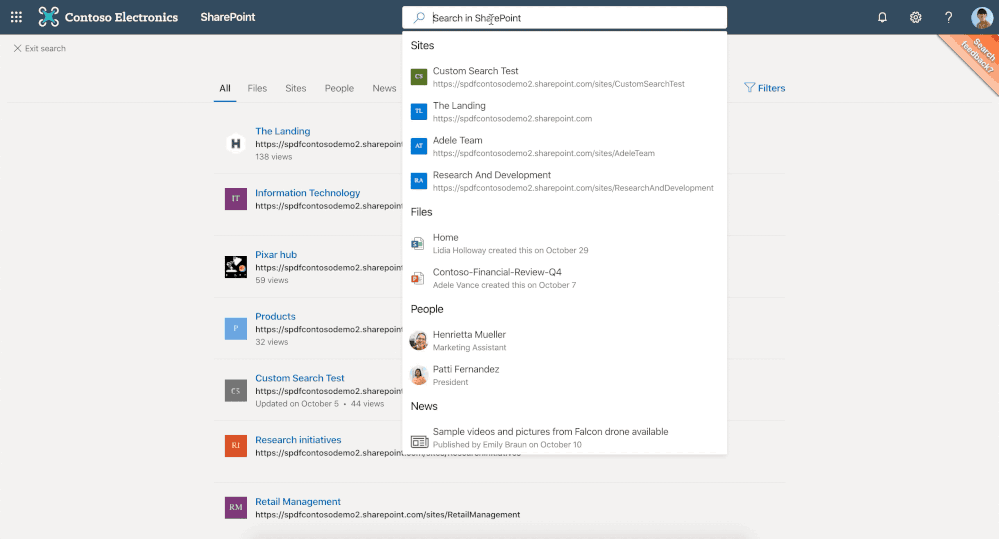This screenshot has height=539, width=999.
Task: Click the Contoso Electronics title
Action: click(x=121, y=17)
